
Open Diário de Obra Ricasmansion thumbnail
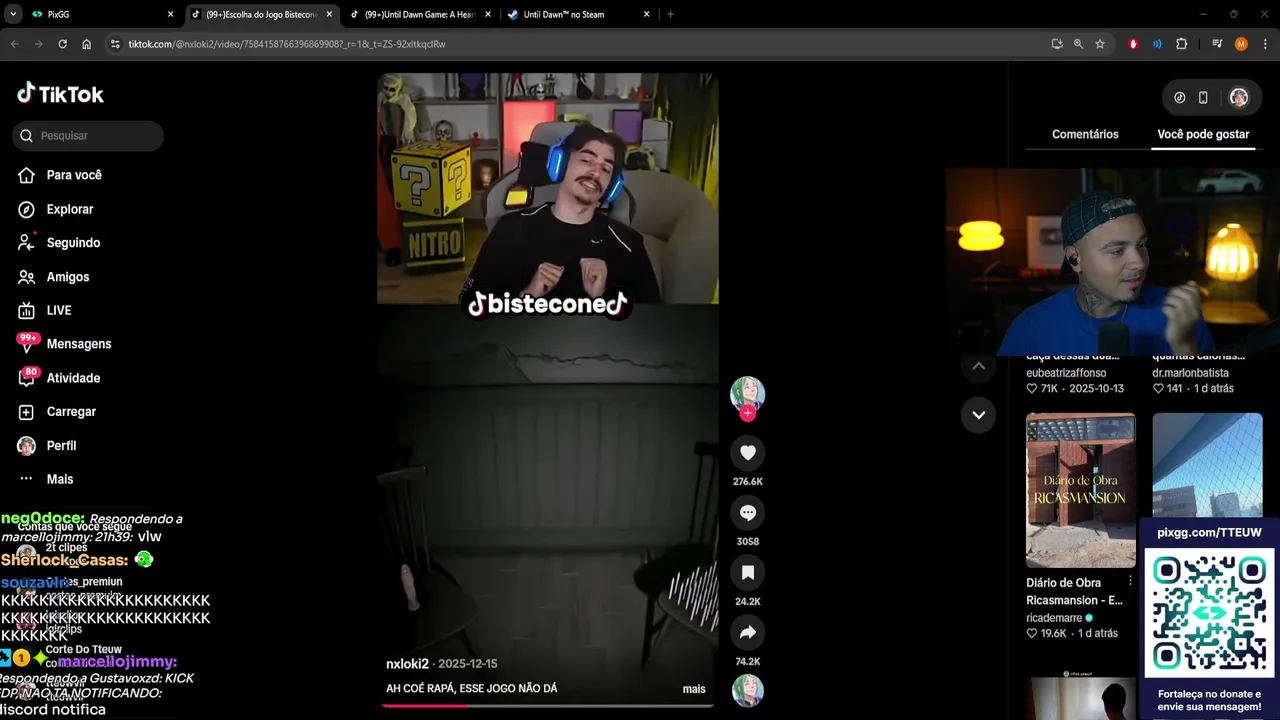(1081, 491)
